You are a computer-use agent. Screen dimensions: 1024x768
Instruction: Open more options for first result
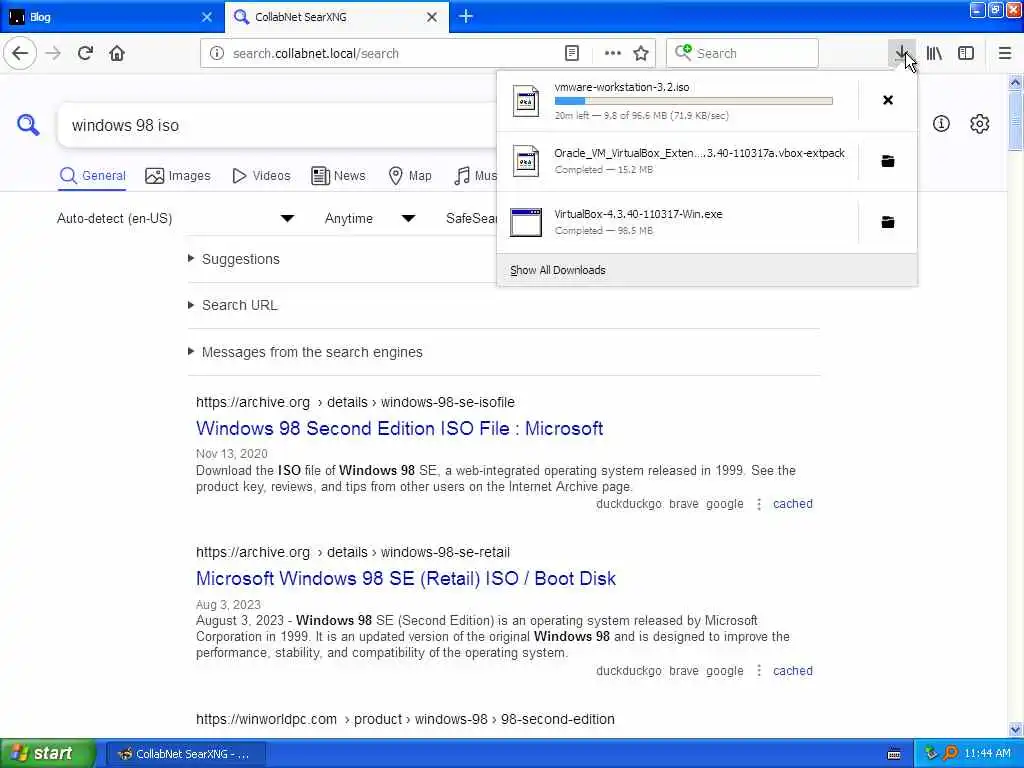[758, 504]
